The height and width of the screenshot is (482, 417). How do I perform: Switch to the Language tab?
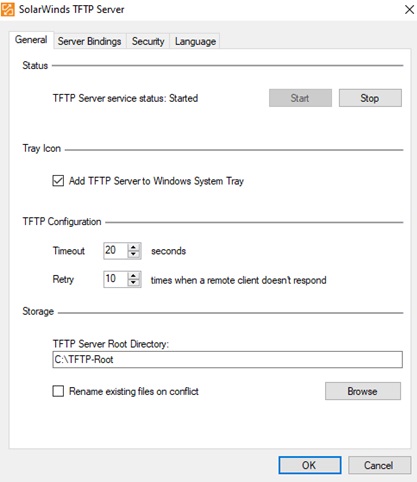[195, 41]
